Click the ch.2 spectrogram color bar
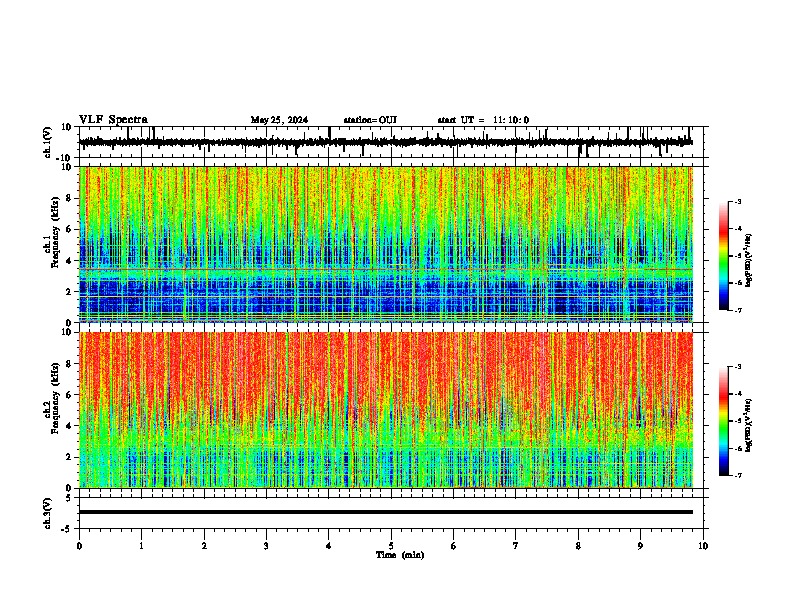Viewport: 792px width, 612px height. [724, 421]
